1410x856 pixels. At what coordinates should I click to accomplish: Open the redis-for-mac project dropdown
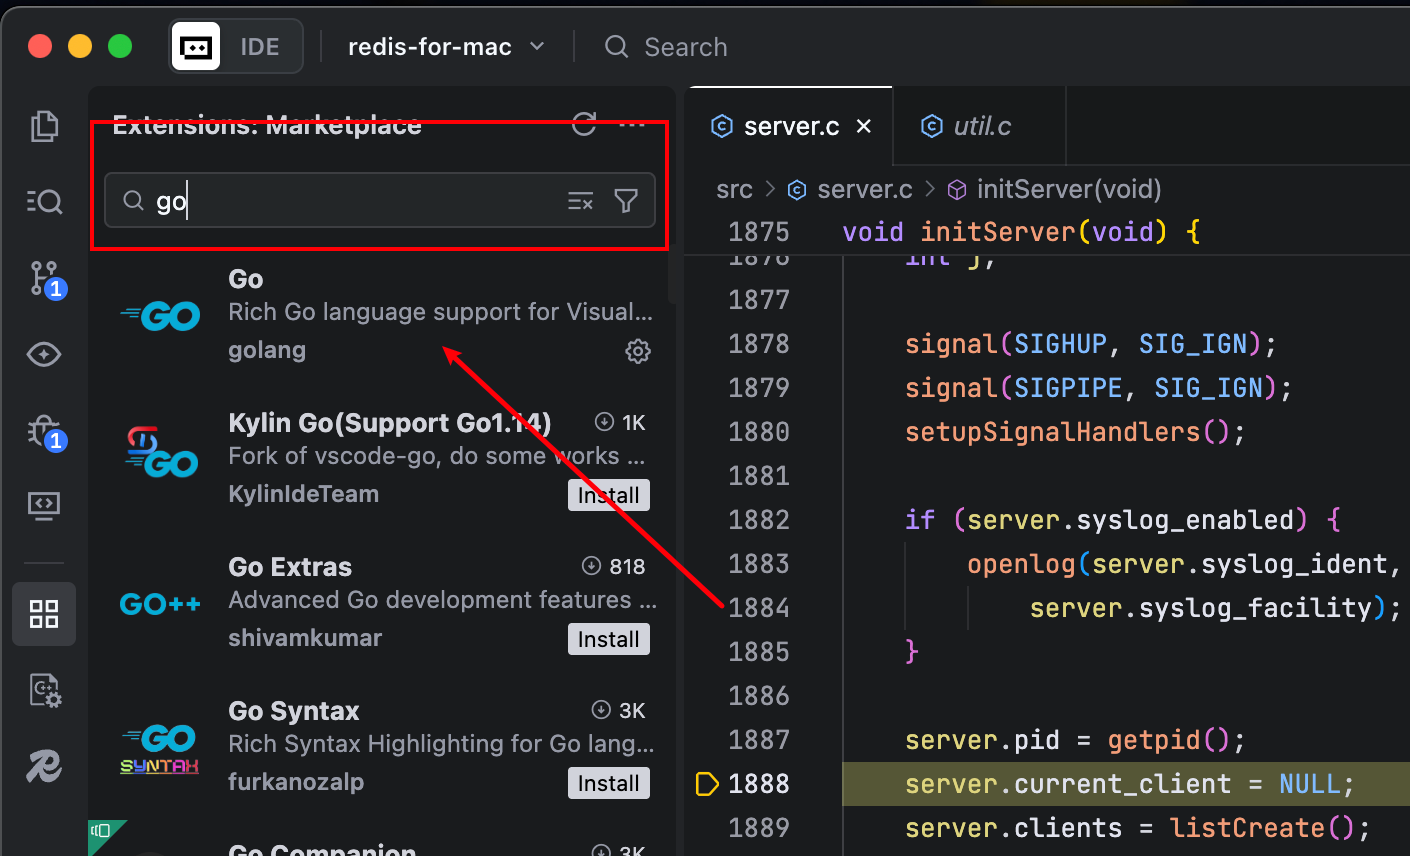point(446,47)
